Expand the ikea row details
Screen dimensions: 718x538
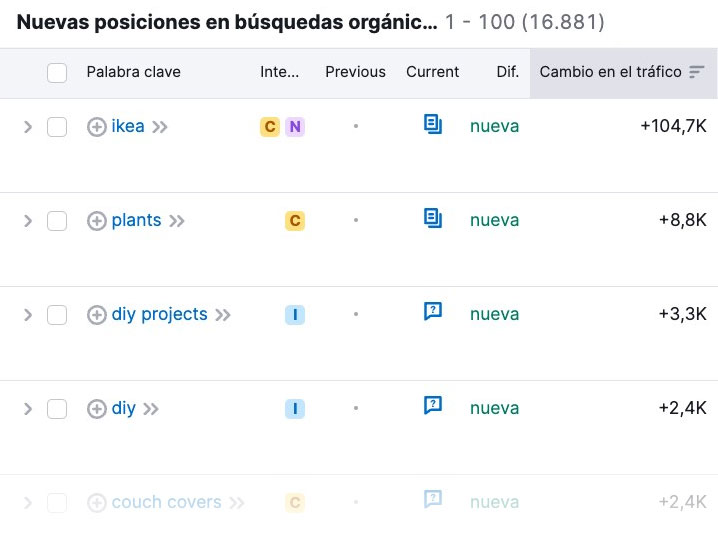tap(28, 127)
